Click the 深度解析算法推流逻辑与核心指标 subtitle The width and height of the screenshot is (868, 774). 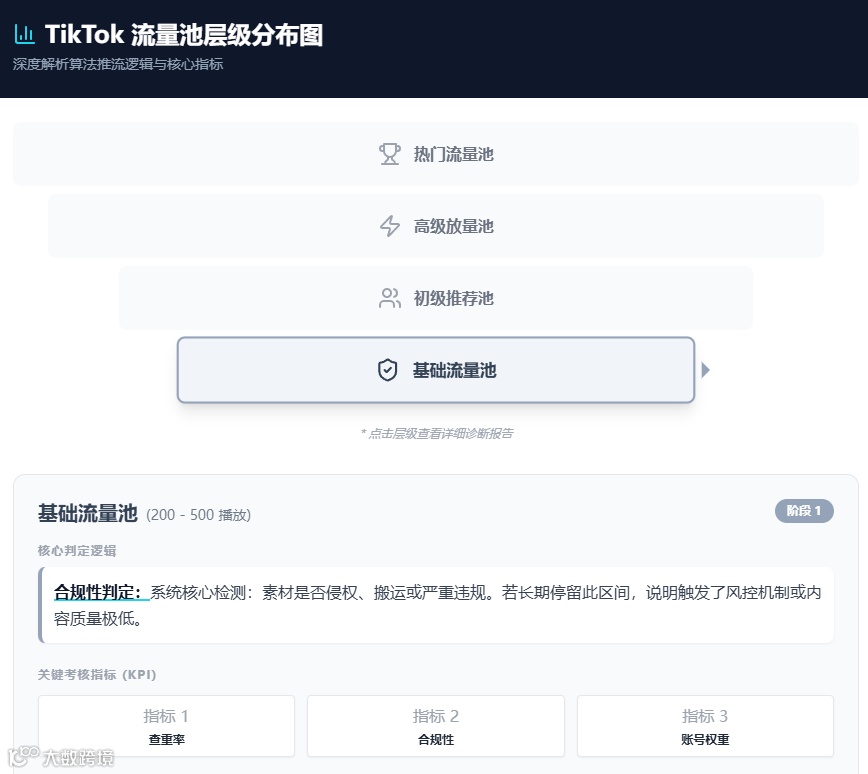click(x=118, y=64)
